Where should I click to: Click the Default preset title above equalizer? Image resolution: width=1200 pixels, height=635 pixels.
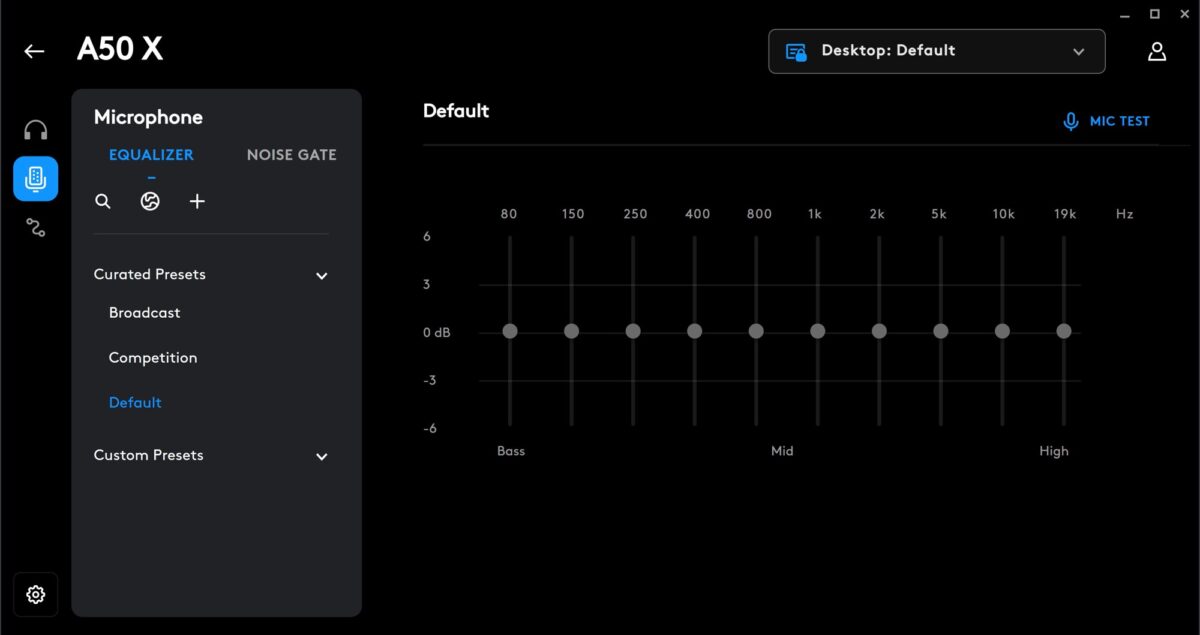(456, 111)
